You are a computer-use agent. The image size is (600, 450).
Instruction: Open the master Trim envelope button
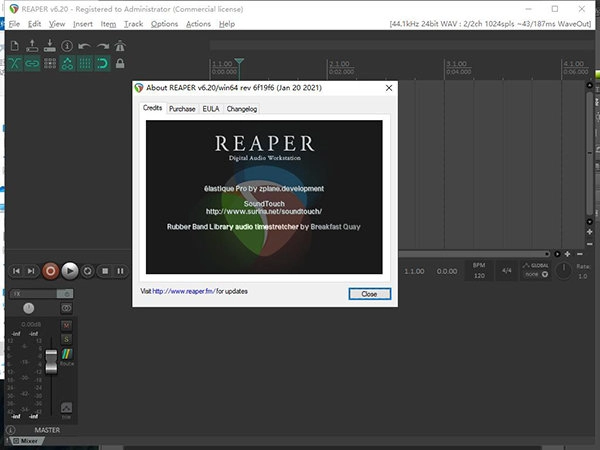pyautogui.click(x=67, y=408)
